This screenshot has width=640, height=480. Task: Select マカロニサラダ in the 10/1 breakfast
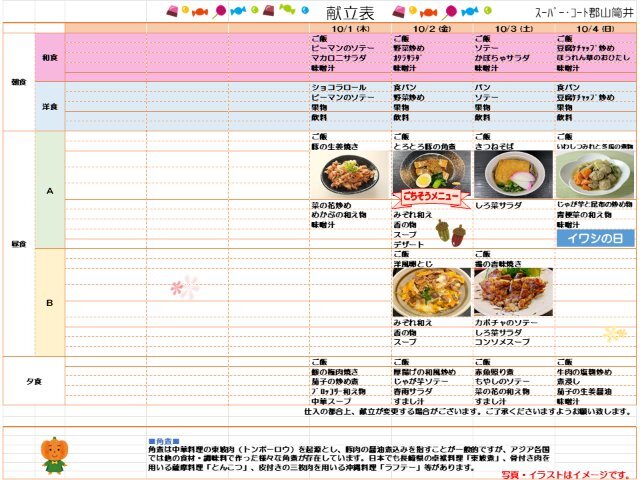click(339, 58)
